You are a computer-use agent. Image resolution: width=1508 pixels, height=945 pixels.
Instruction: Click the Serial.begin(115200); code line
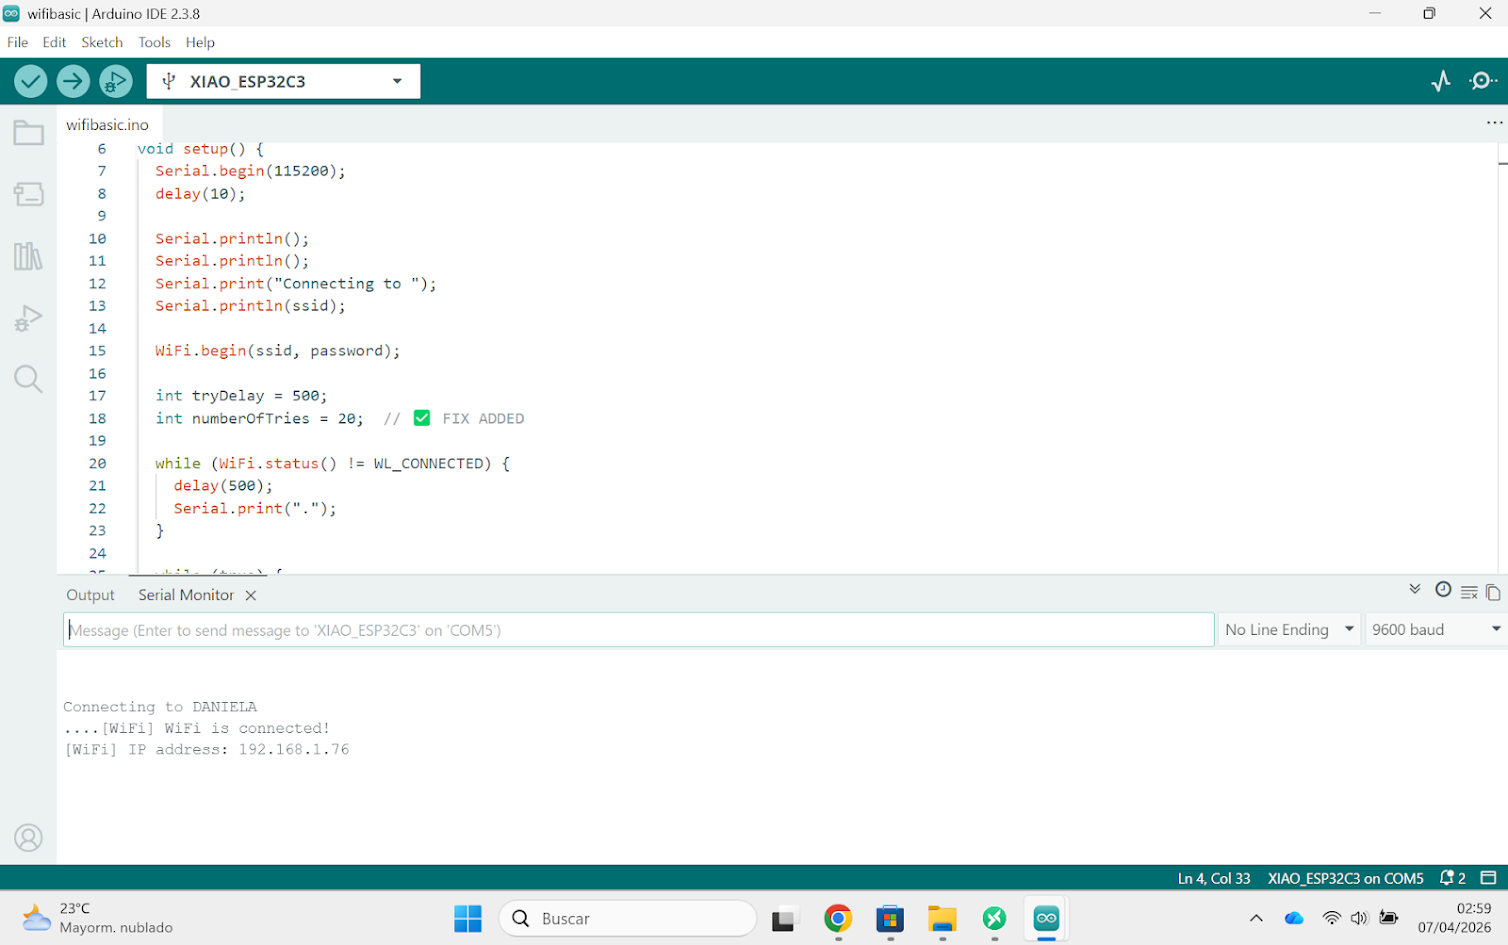pyautogui.click(x=250, y=171)
